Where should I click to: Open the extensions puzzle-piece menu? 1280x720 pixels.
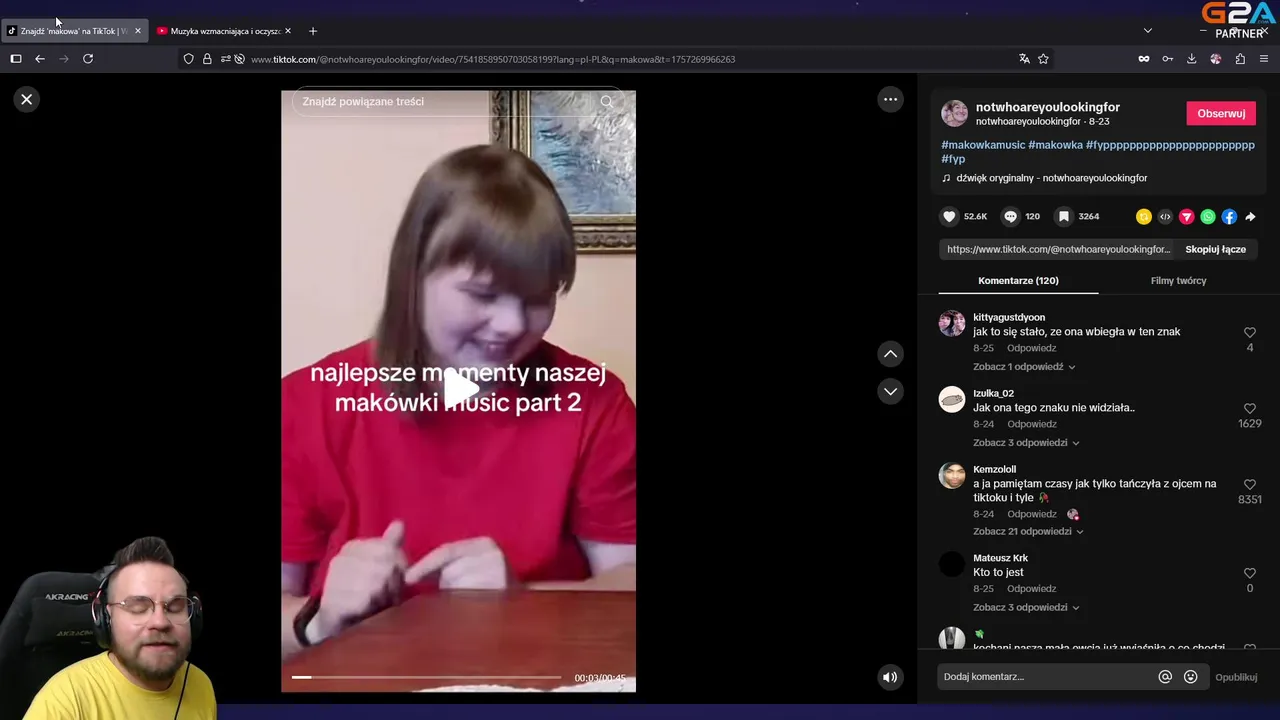[1240, 59]
